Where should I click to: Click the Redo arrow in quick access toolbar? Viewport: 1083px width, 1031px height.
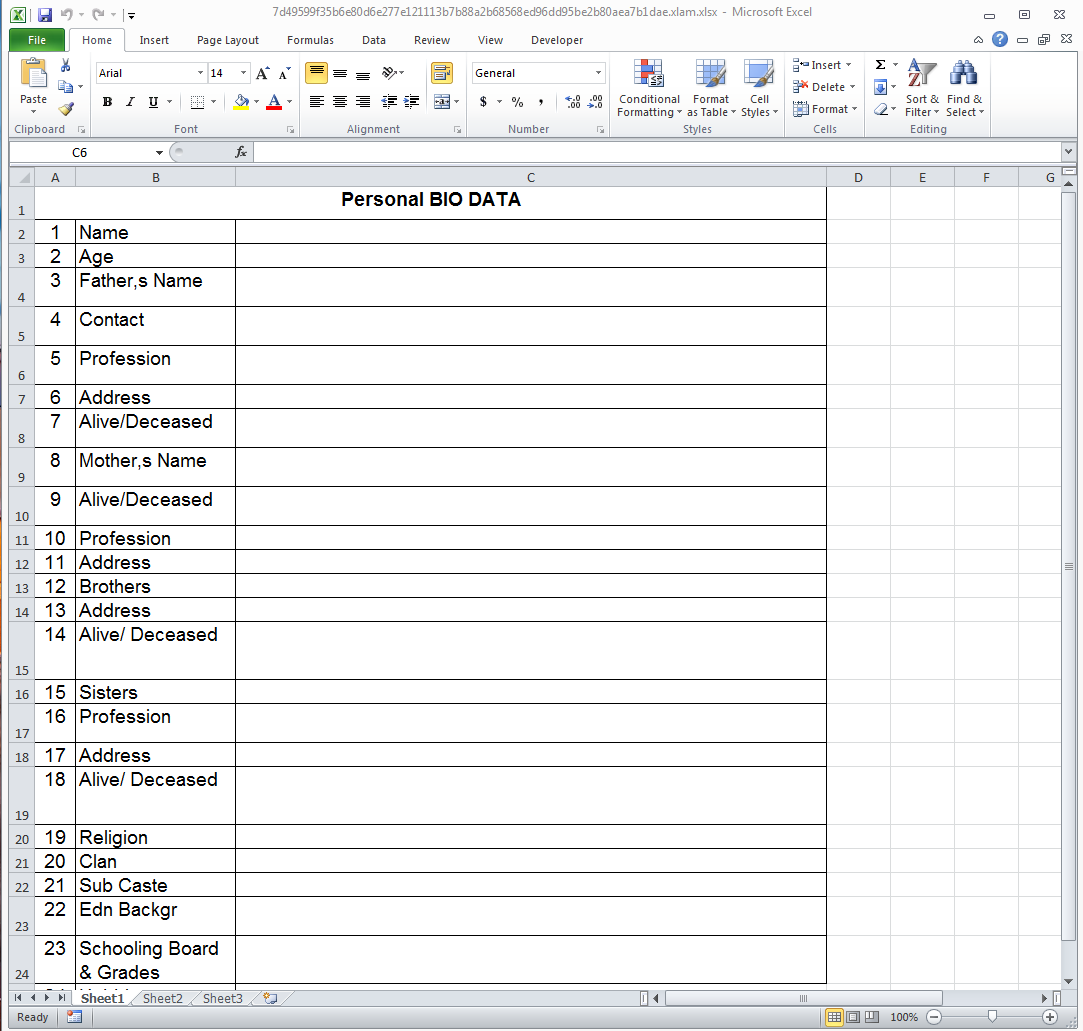98,14
